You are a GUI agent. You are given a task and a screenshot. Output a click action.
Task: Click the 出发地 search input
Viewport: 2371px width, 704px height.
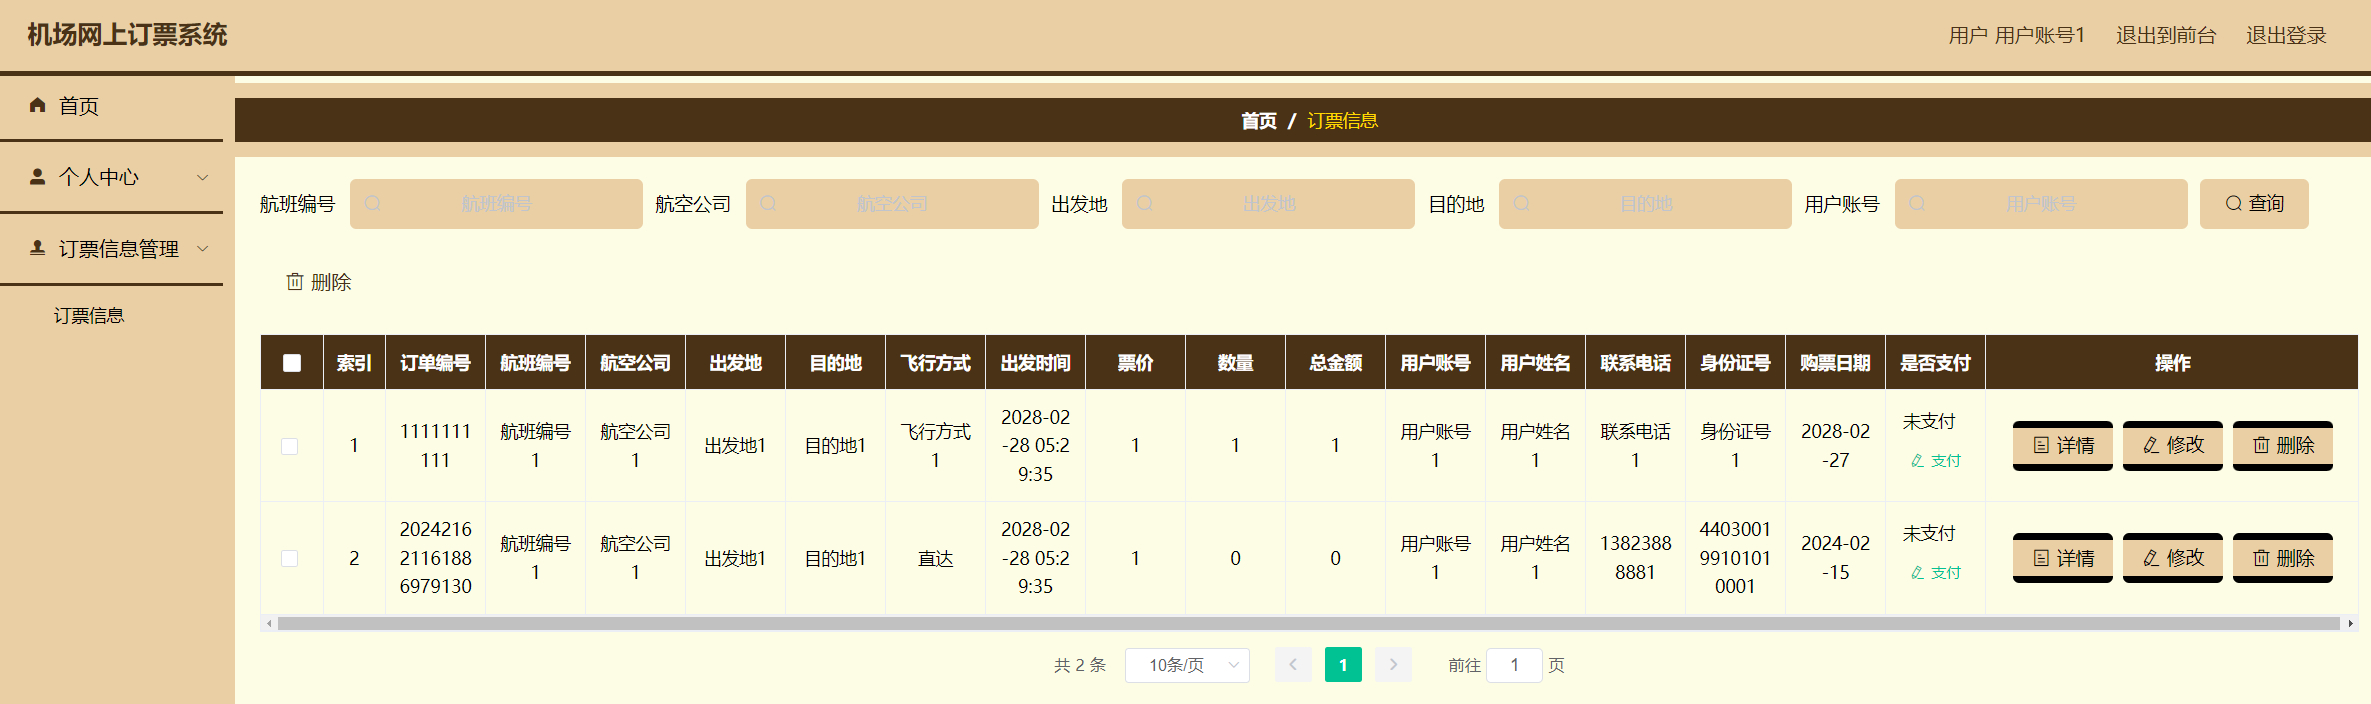click(x=1268, y=204)
